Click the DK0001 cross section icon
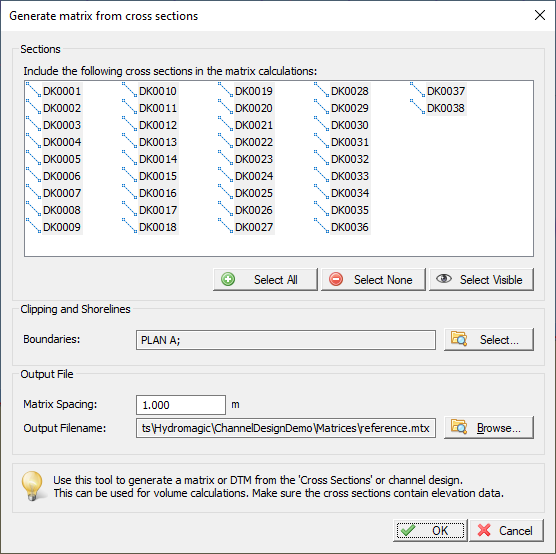Screen dimensions: 556x554 pos(34,90)
